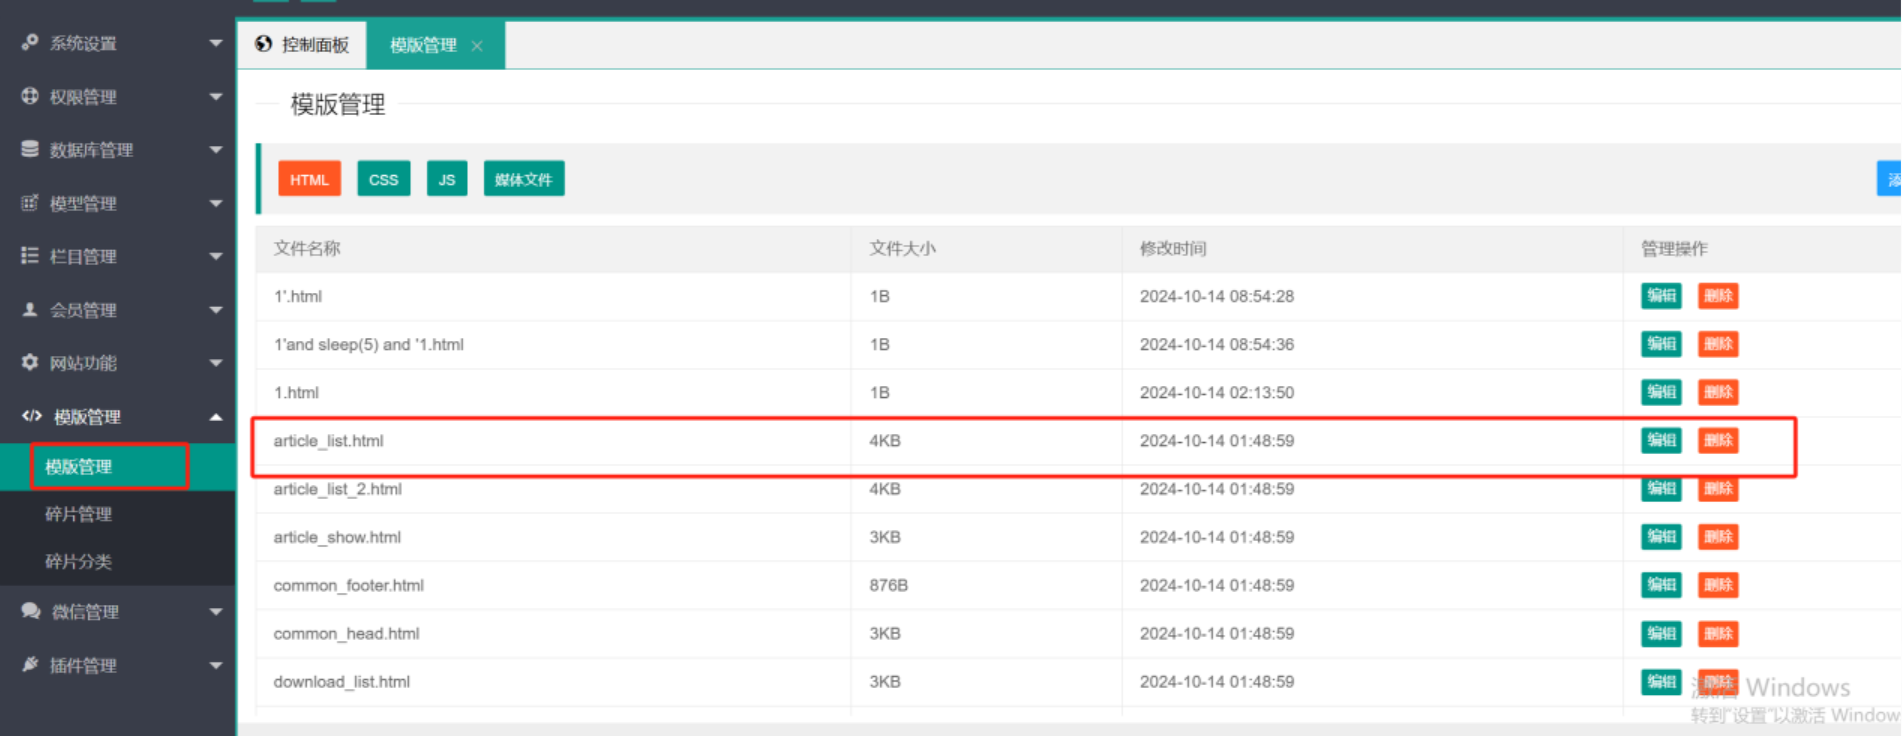Click the 栏目管理 list icon
This screenshot has width=1902, height=736.
click(30, 256)
